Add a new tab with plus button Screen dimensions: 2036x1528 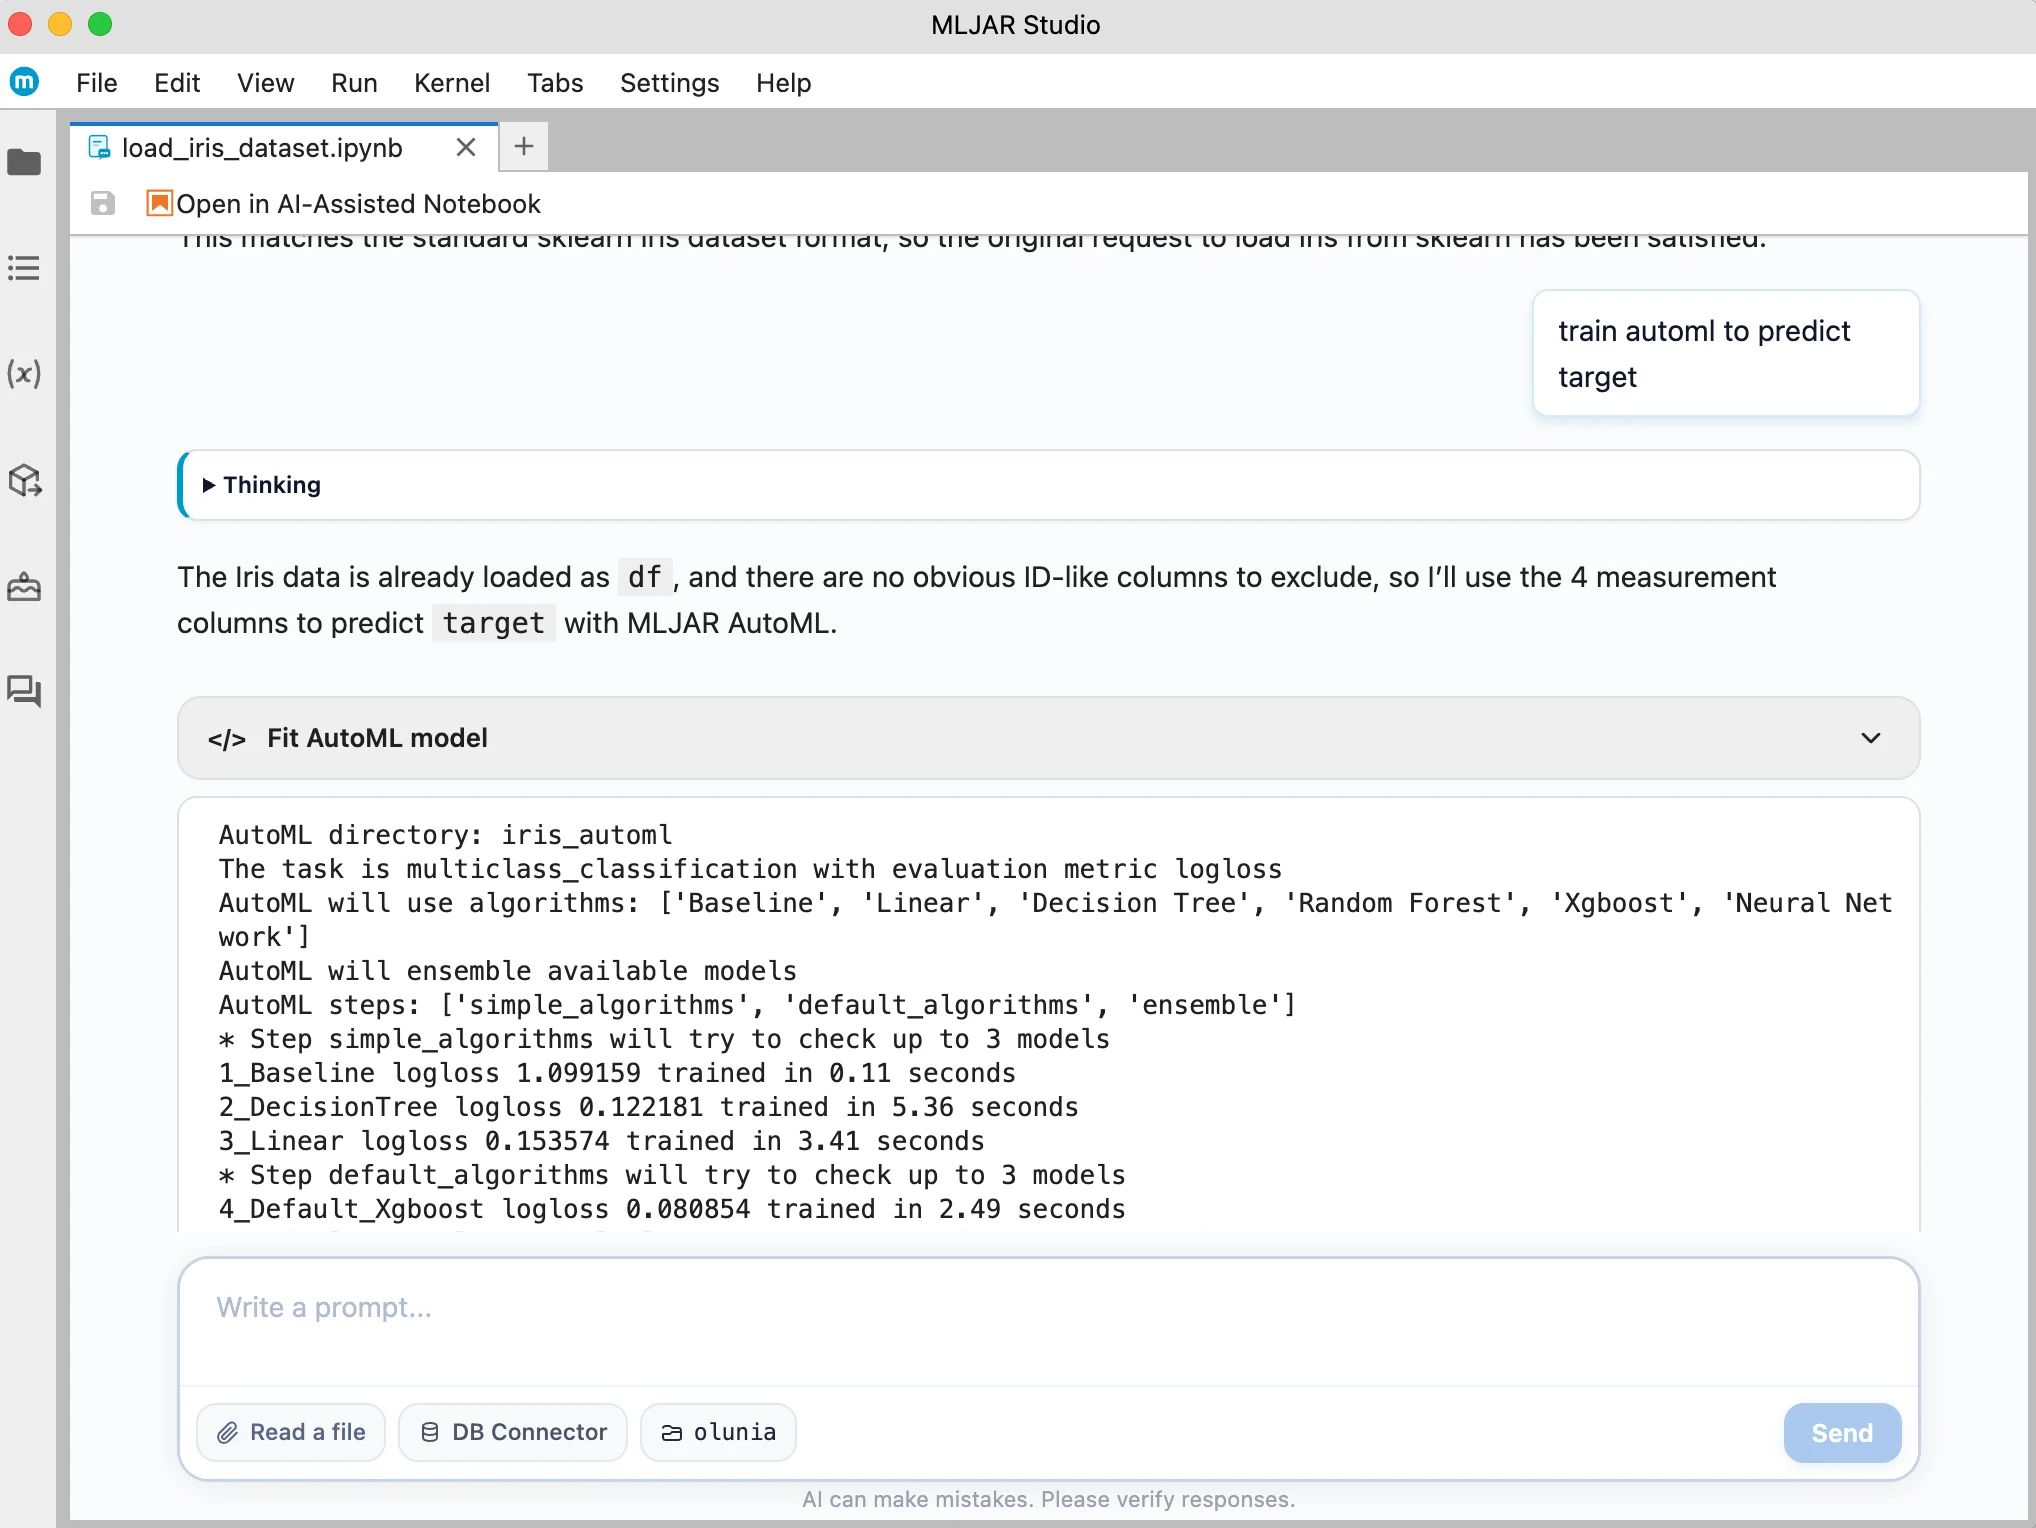click(524, 147)
